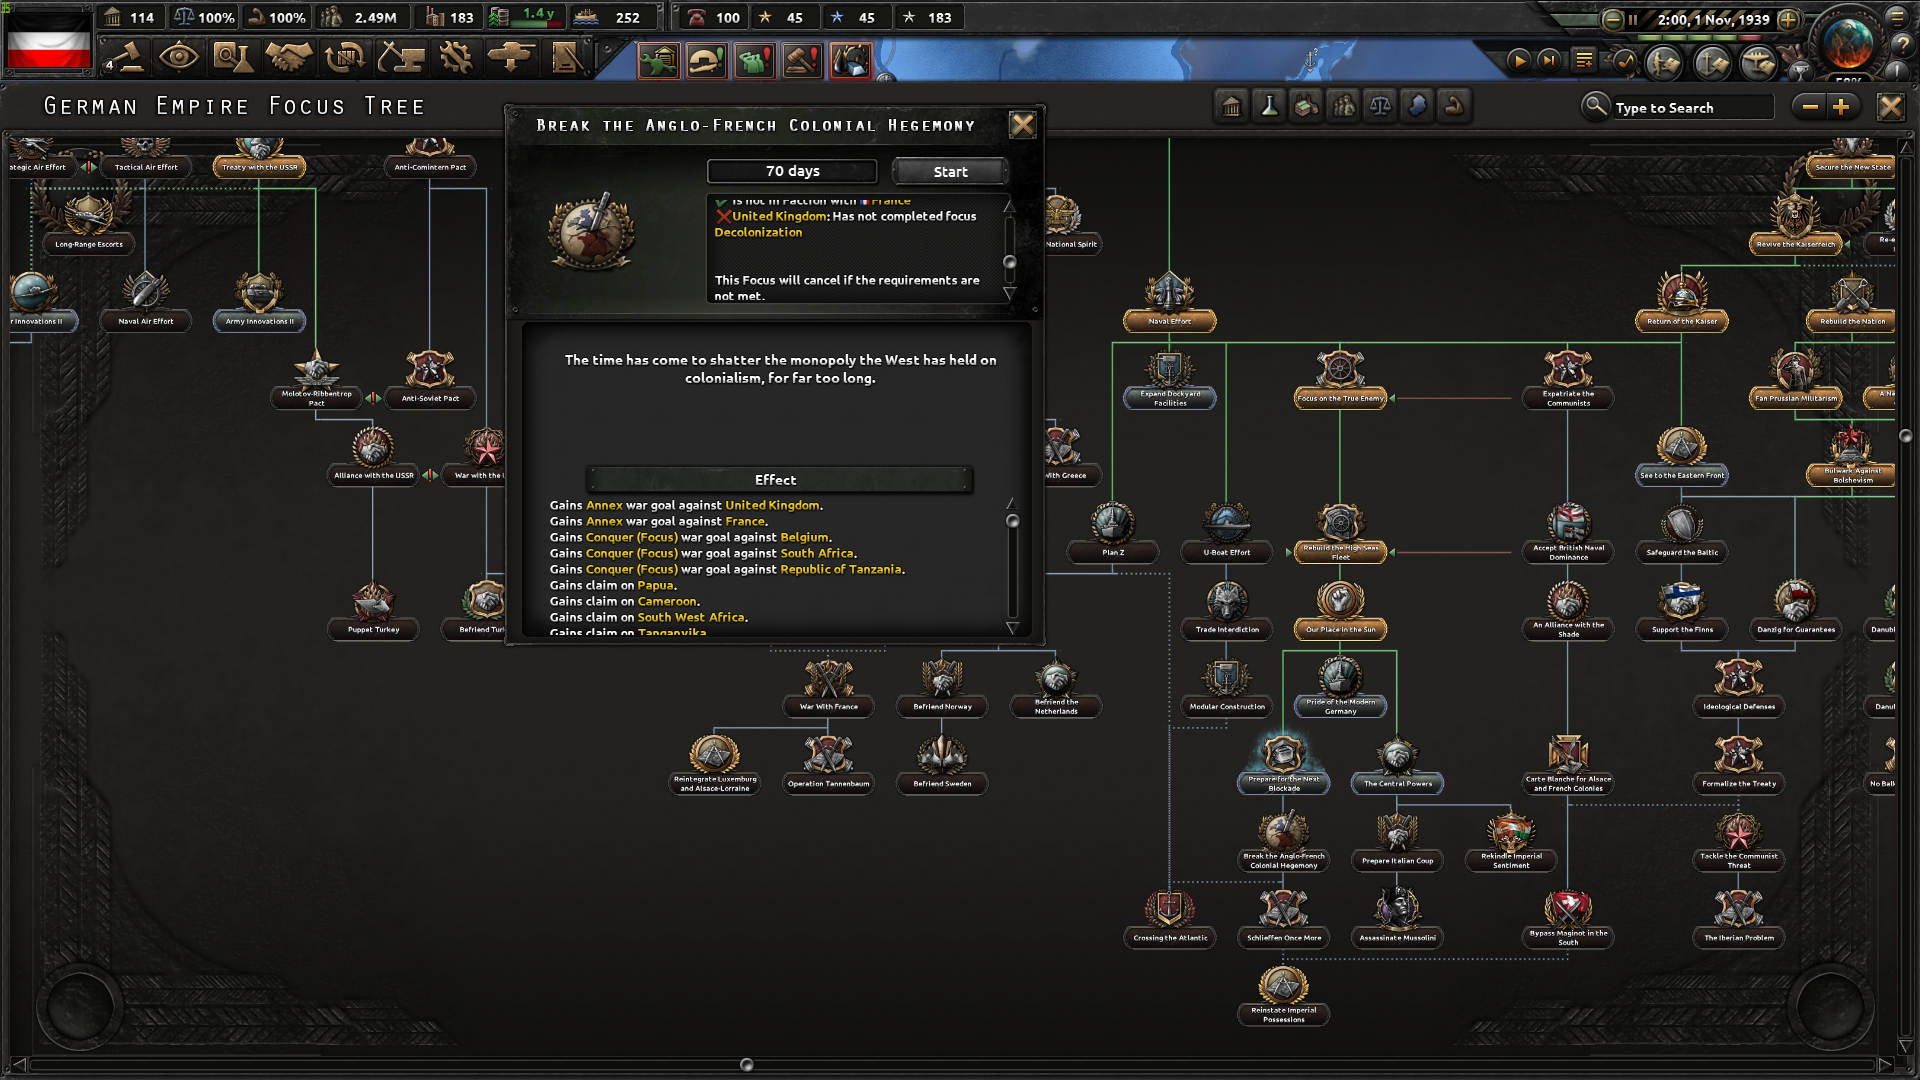Toggle the research flask focus filter

tap(1269, 106)
